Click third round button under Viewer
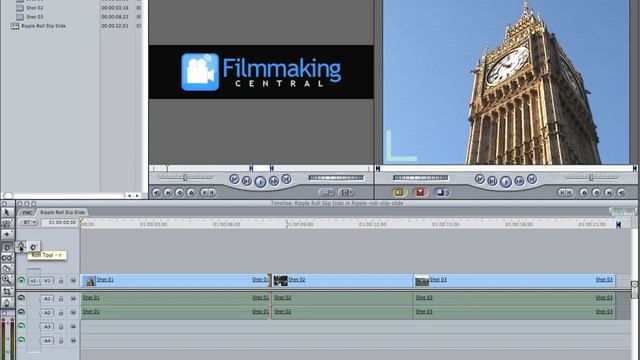Screen dimensions: 640x360 tap(179, 193)
